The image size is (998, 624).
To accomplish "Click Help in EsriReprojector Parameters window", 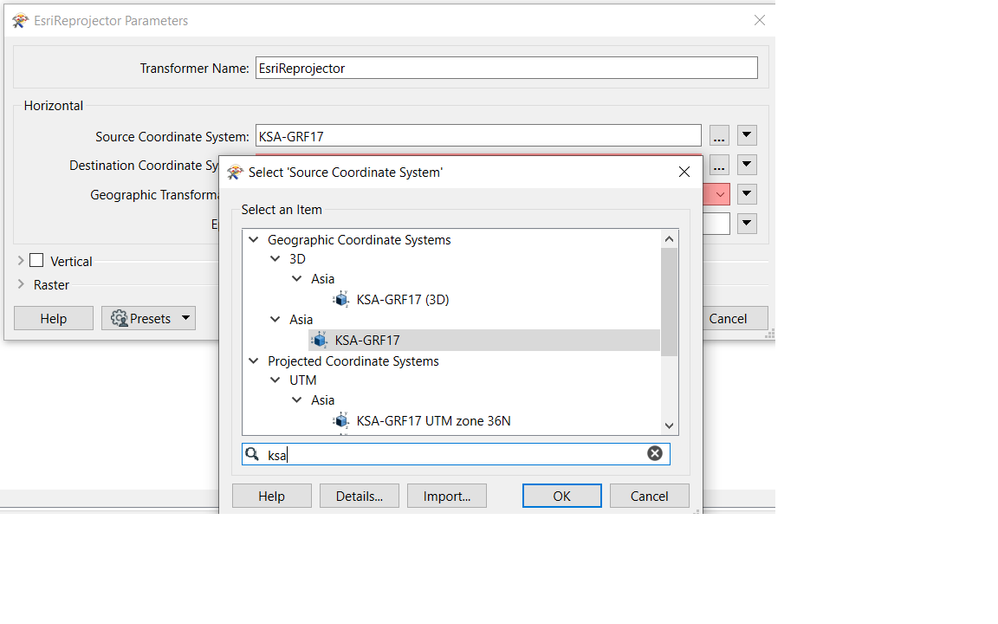I will click(x=53, y=318).
